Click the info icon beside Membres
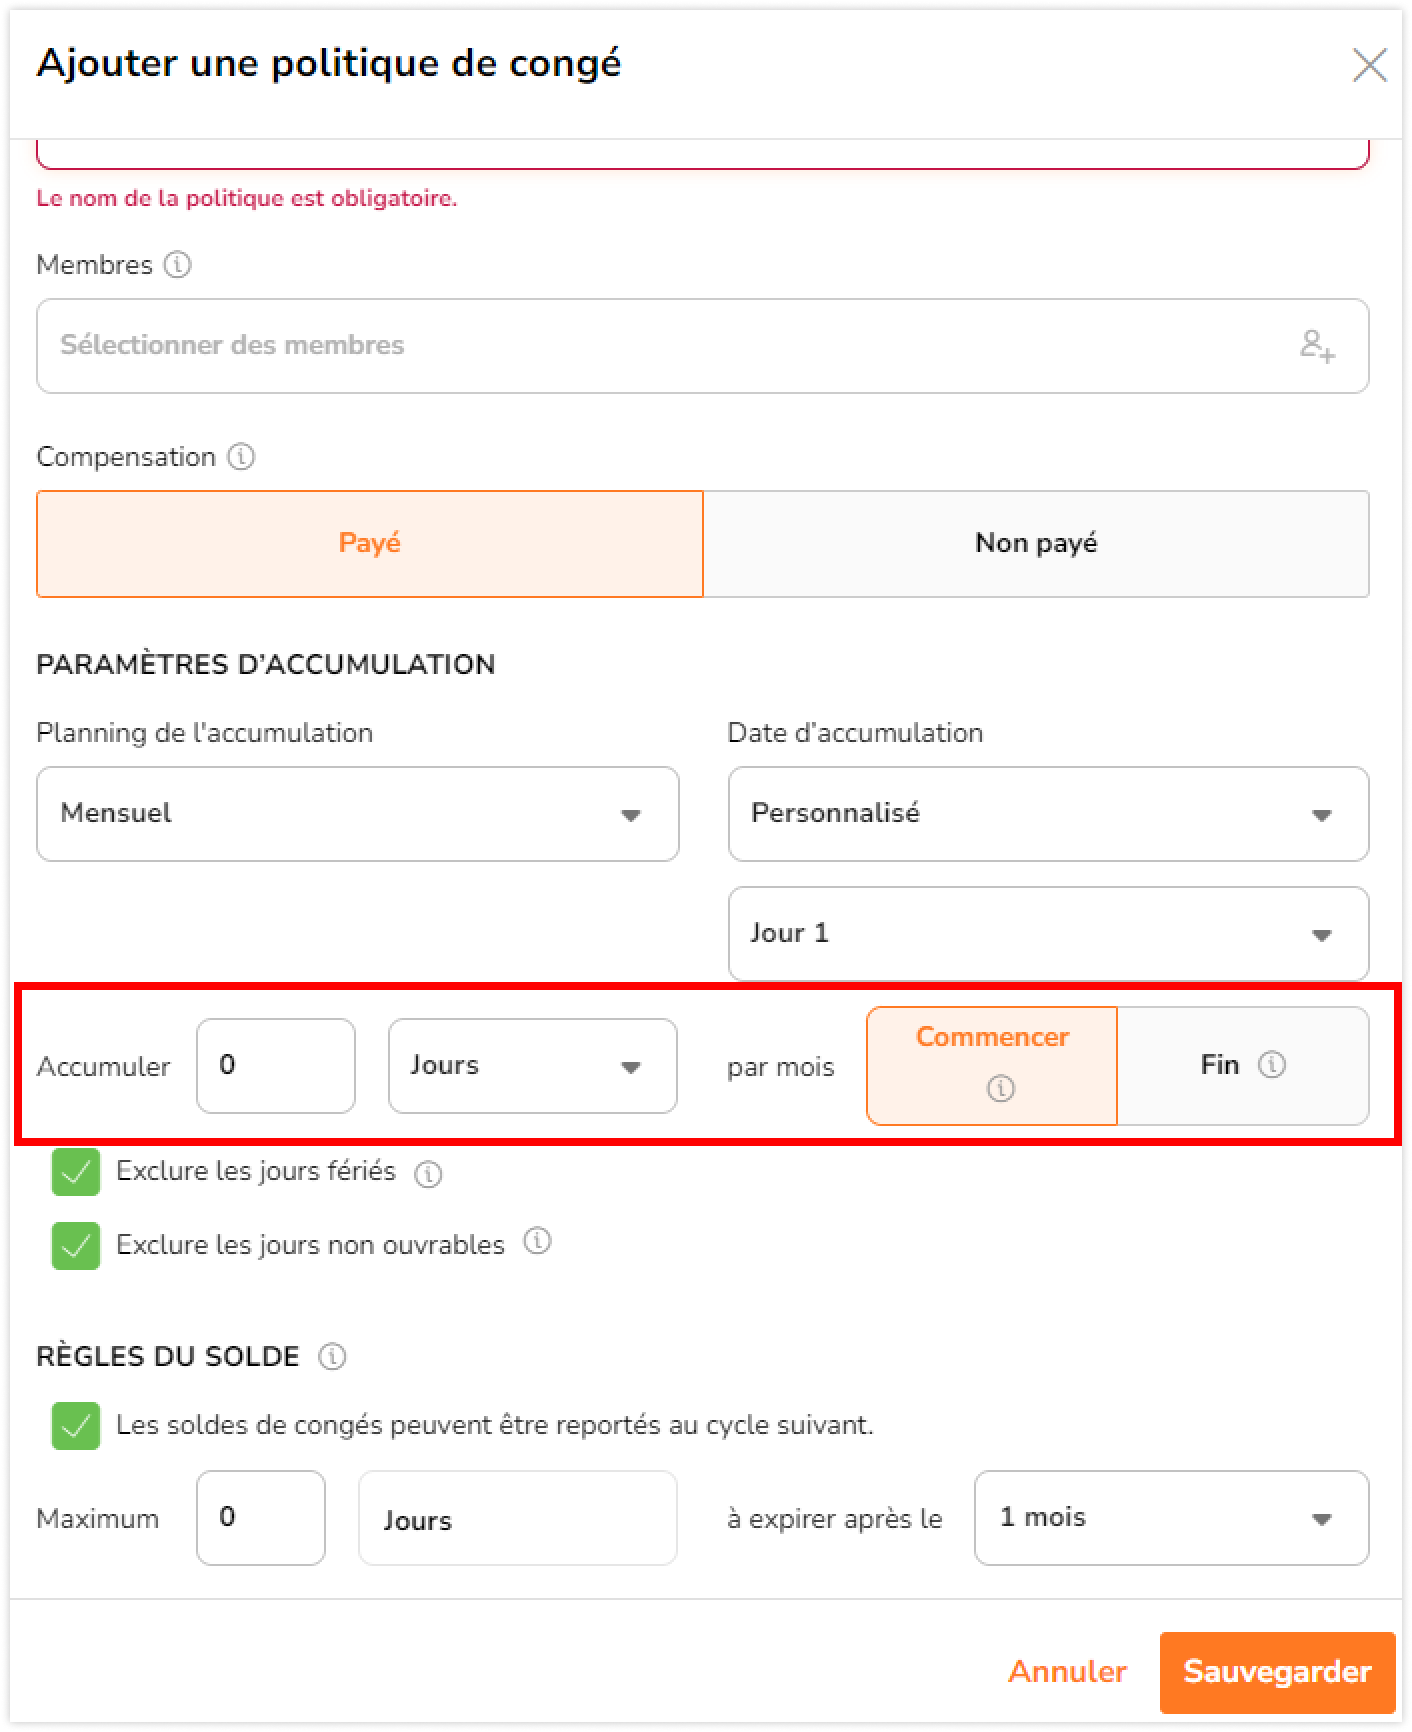 pyautogui.click(x=177, y=265)
